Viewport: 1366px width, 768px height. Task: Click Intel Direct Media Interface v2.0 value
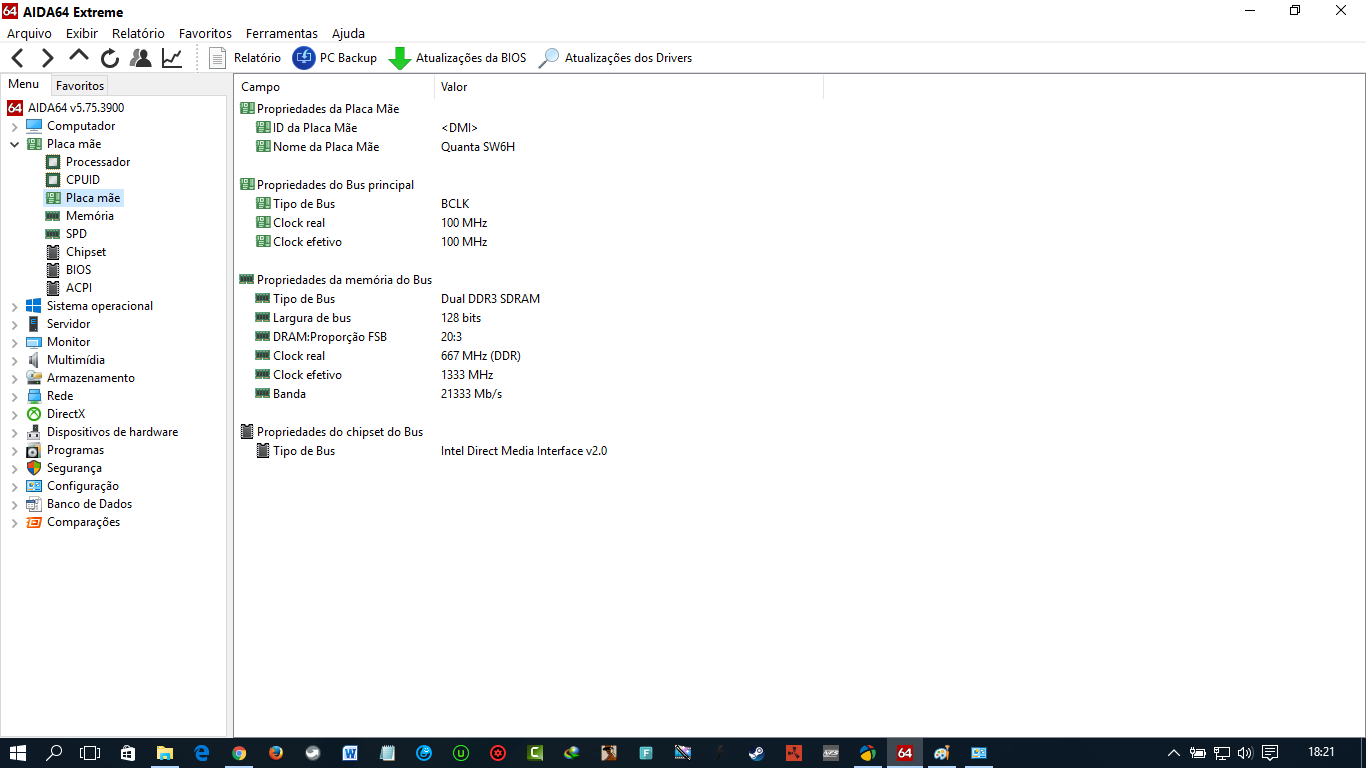524,451
